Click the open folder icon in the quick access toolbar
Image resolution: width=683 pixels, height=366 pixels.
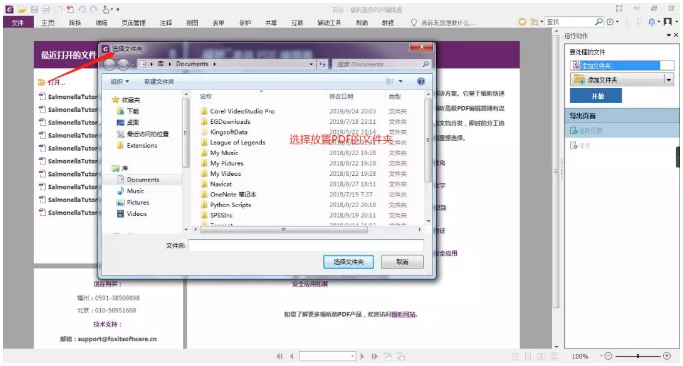(x=22, y=9)
